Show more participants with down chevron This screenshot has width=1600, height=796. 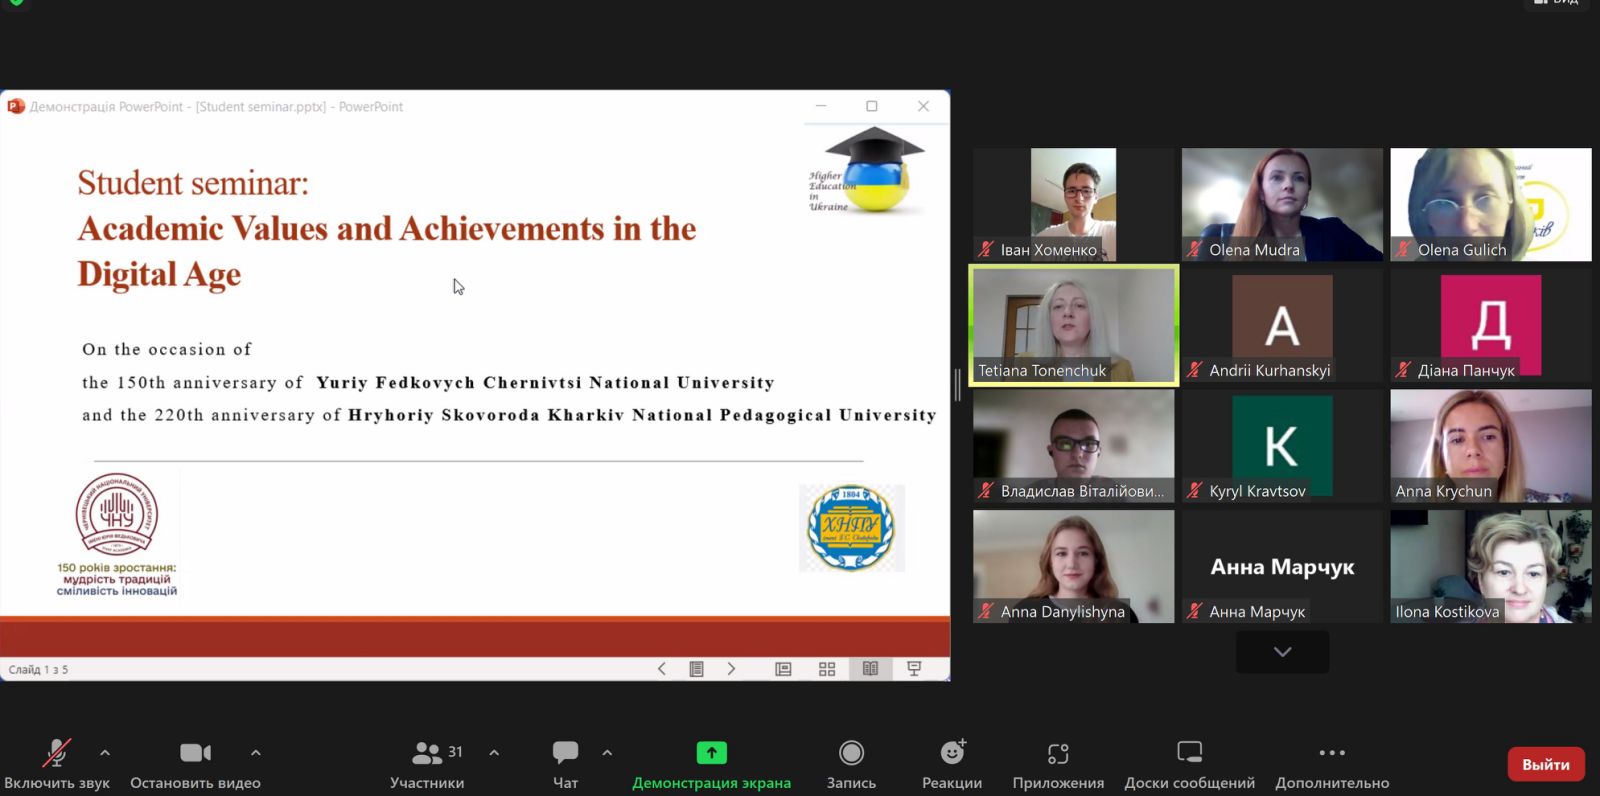(x=1282, y=652)
